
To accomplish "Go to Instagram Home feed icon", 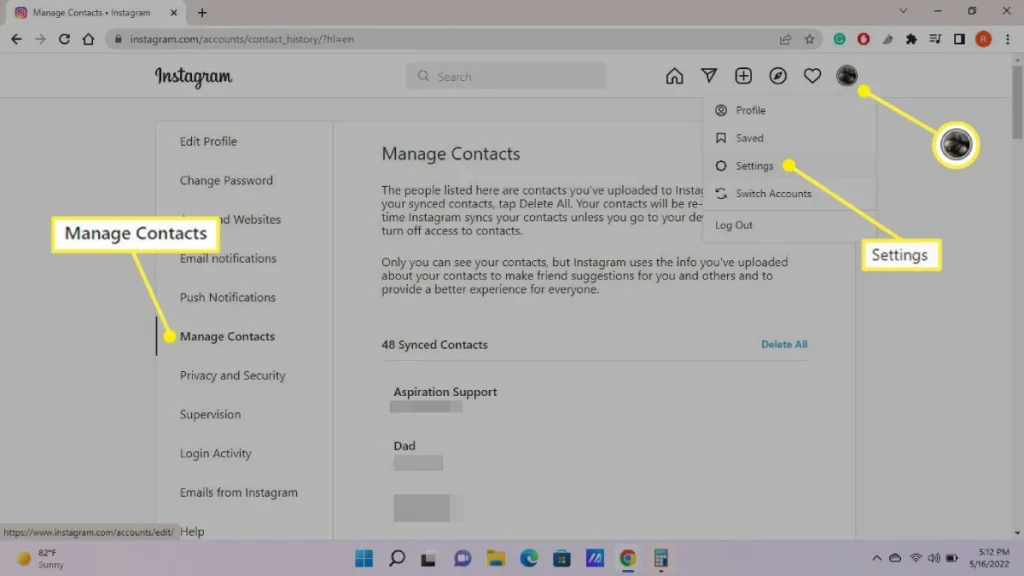I will point(674,76).
